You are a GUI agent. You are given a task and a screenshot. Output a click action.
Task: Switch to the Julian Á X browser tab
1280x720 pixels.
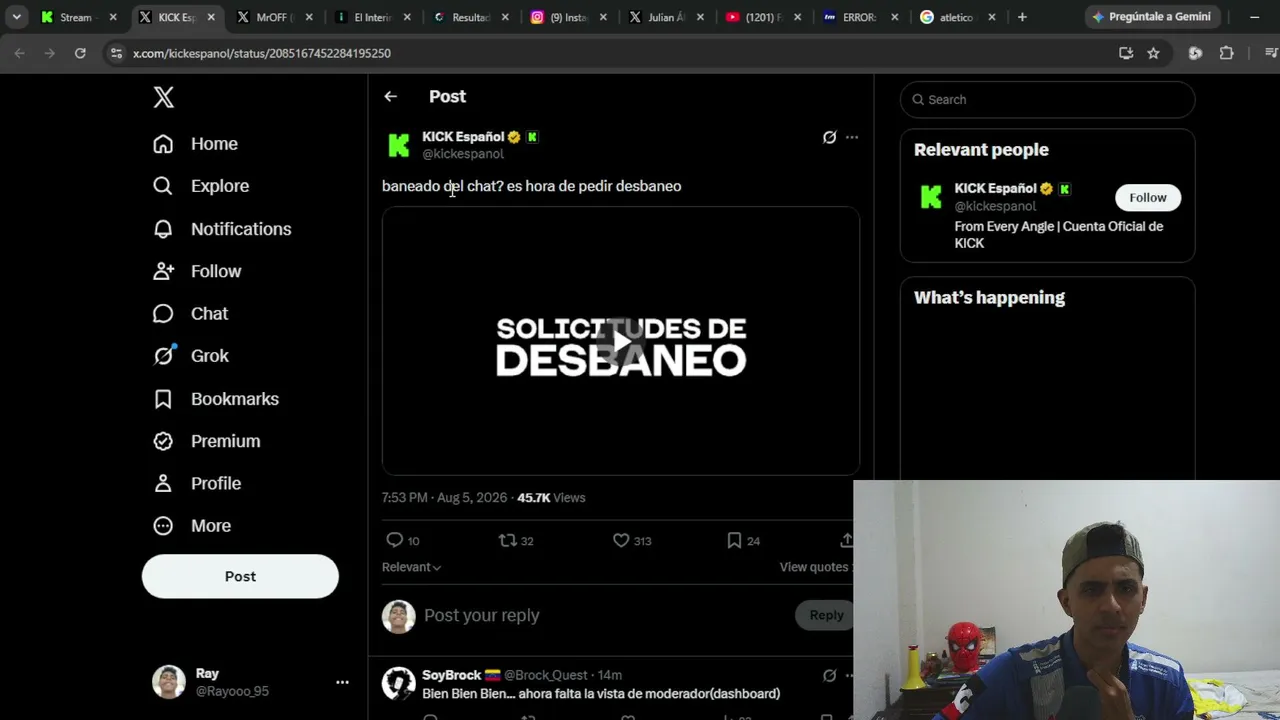coord(665,17)
